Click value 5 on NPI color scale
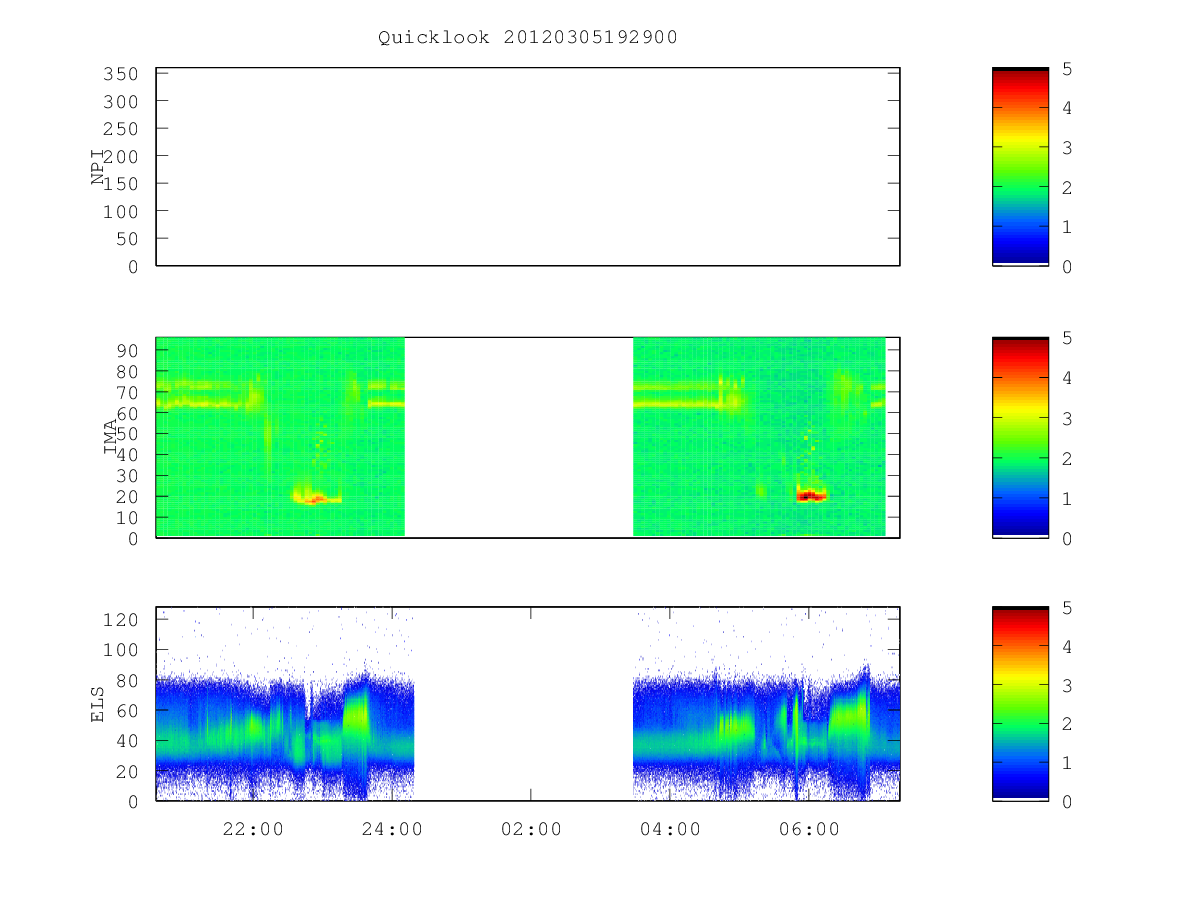1200x900 pixels. (x=1067, y=68)
